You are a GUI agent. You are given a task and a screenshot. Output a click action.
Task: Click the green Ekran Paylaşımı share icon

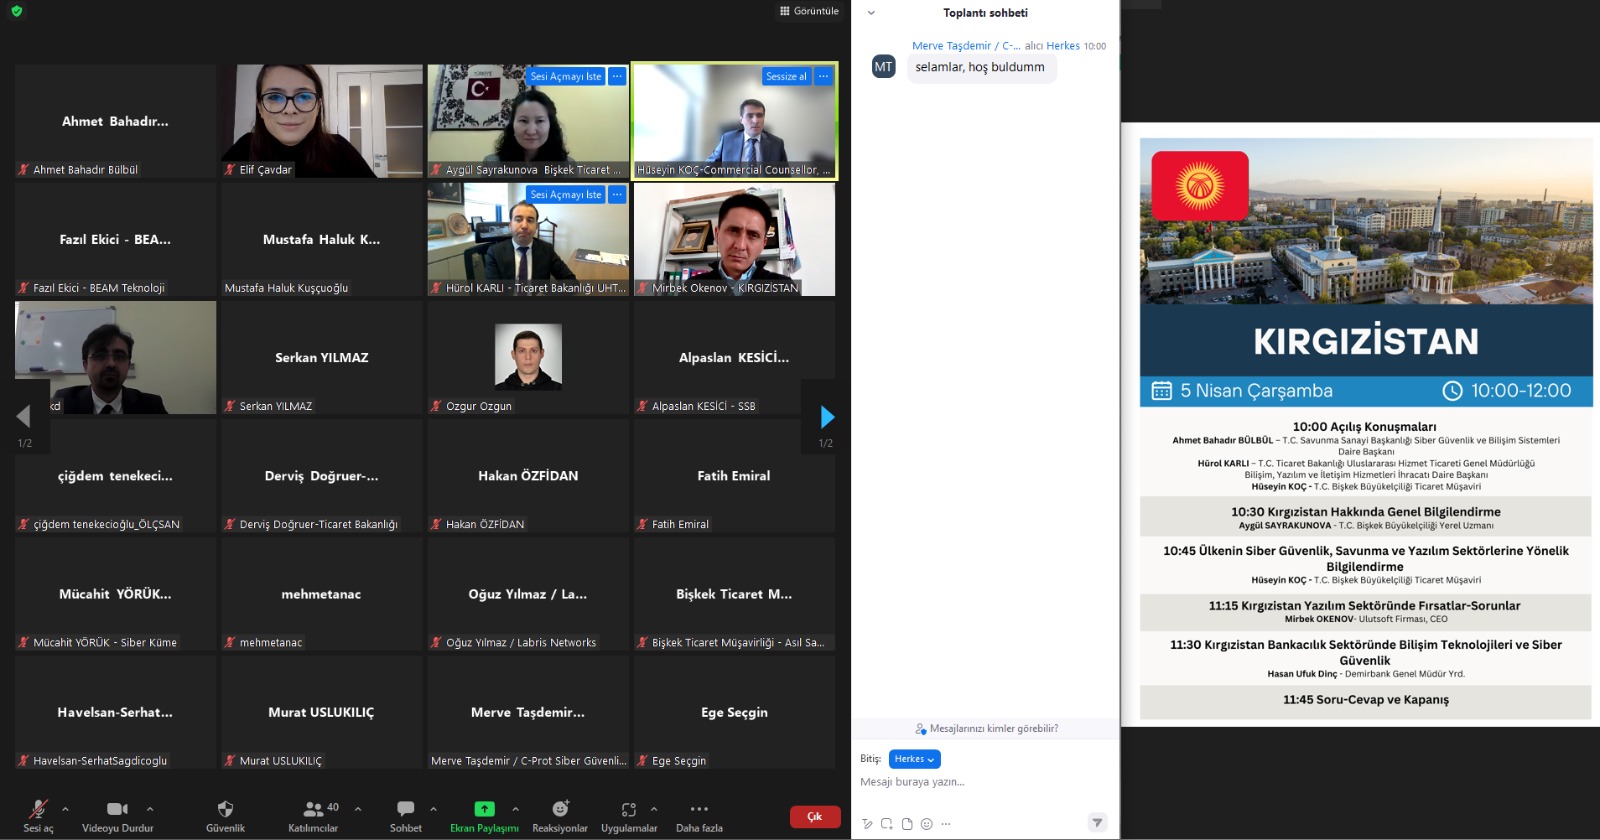[484, 809]
